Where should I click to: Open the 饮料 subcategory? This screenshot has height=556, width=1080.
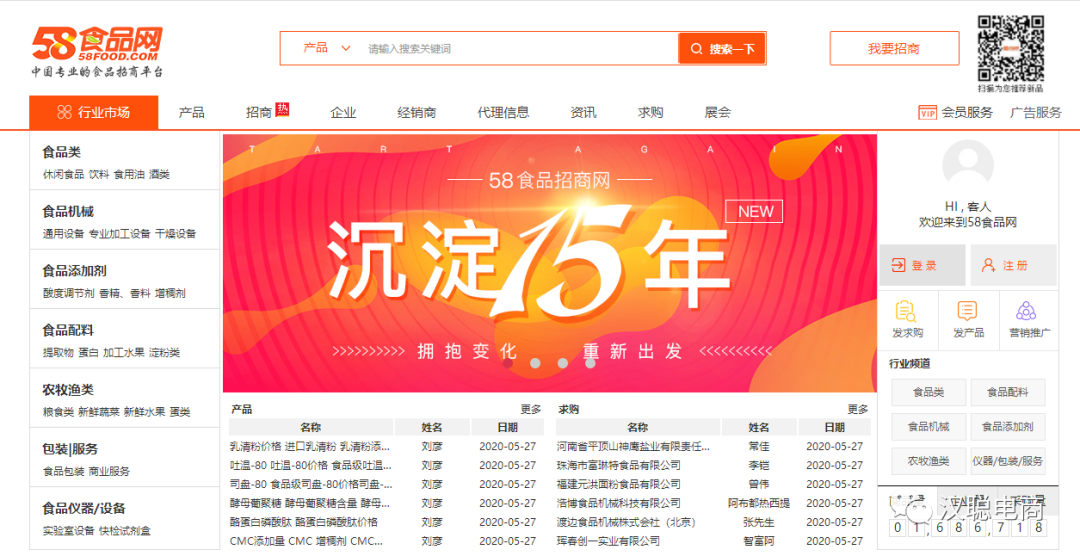(x=98, y=174)
